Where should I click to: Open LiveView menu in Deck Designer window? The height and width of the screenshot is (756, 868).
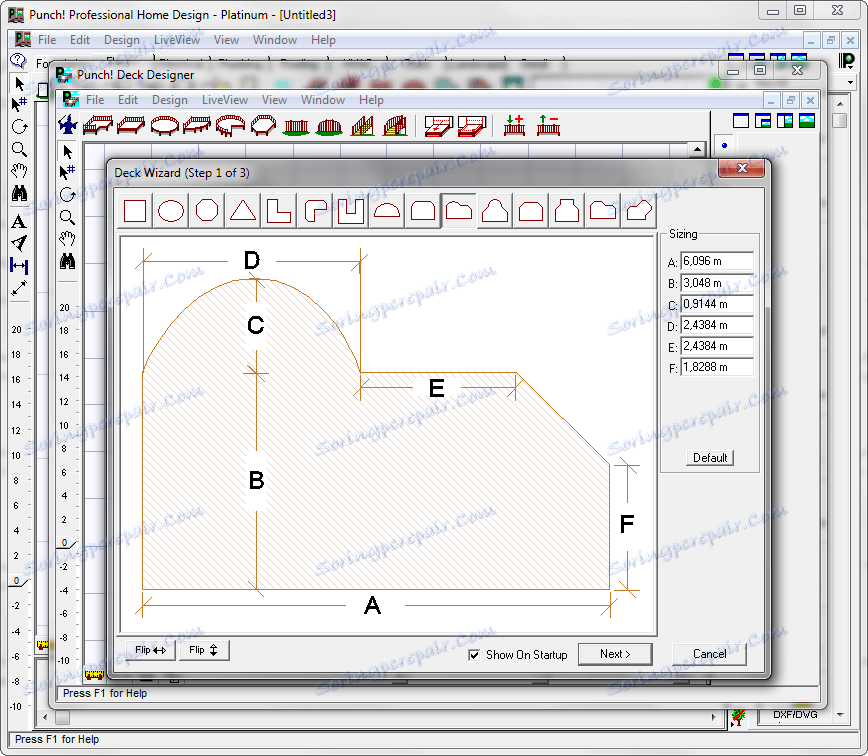(225, 100)
